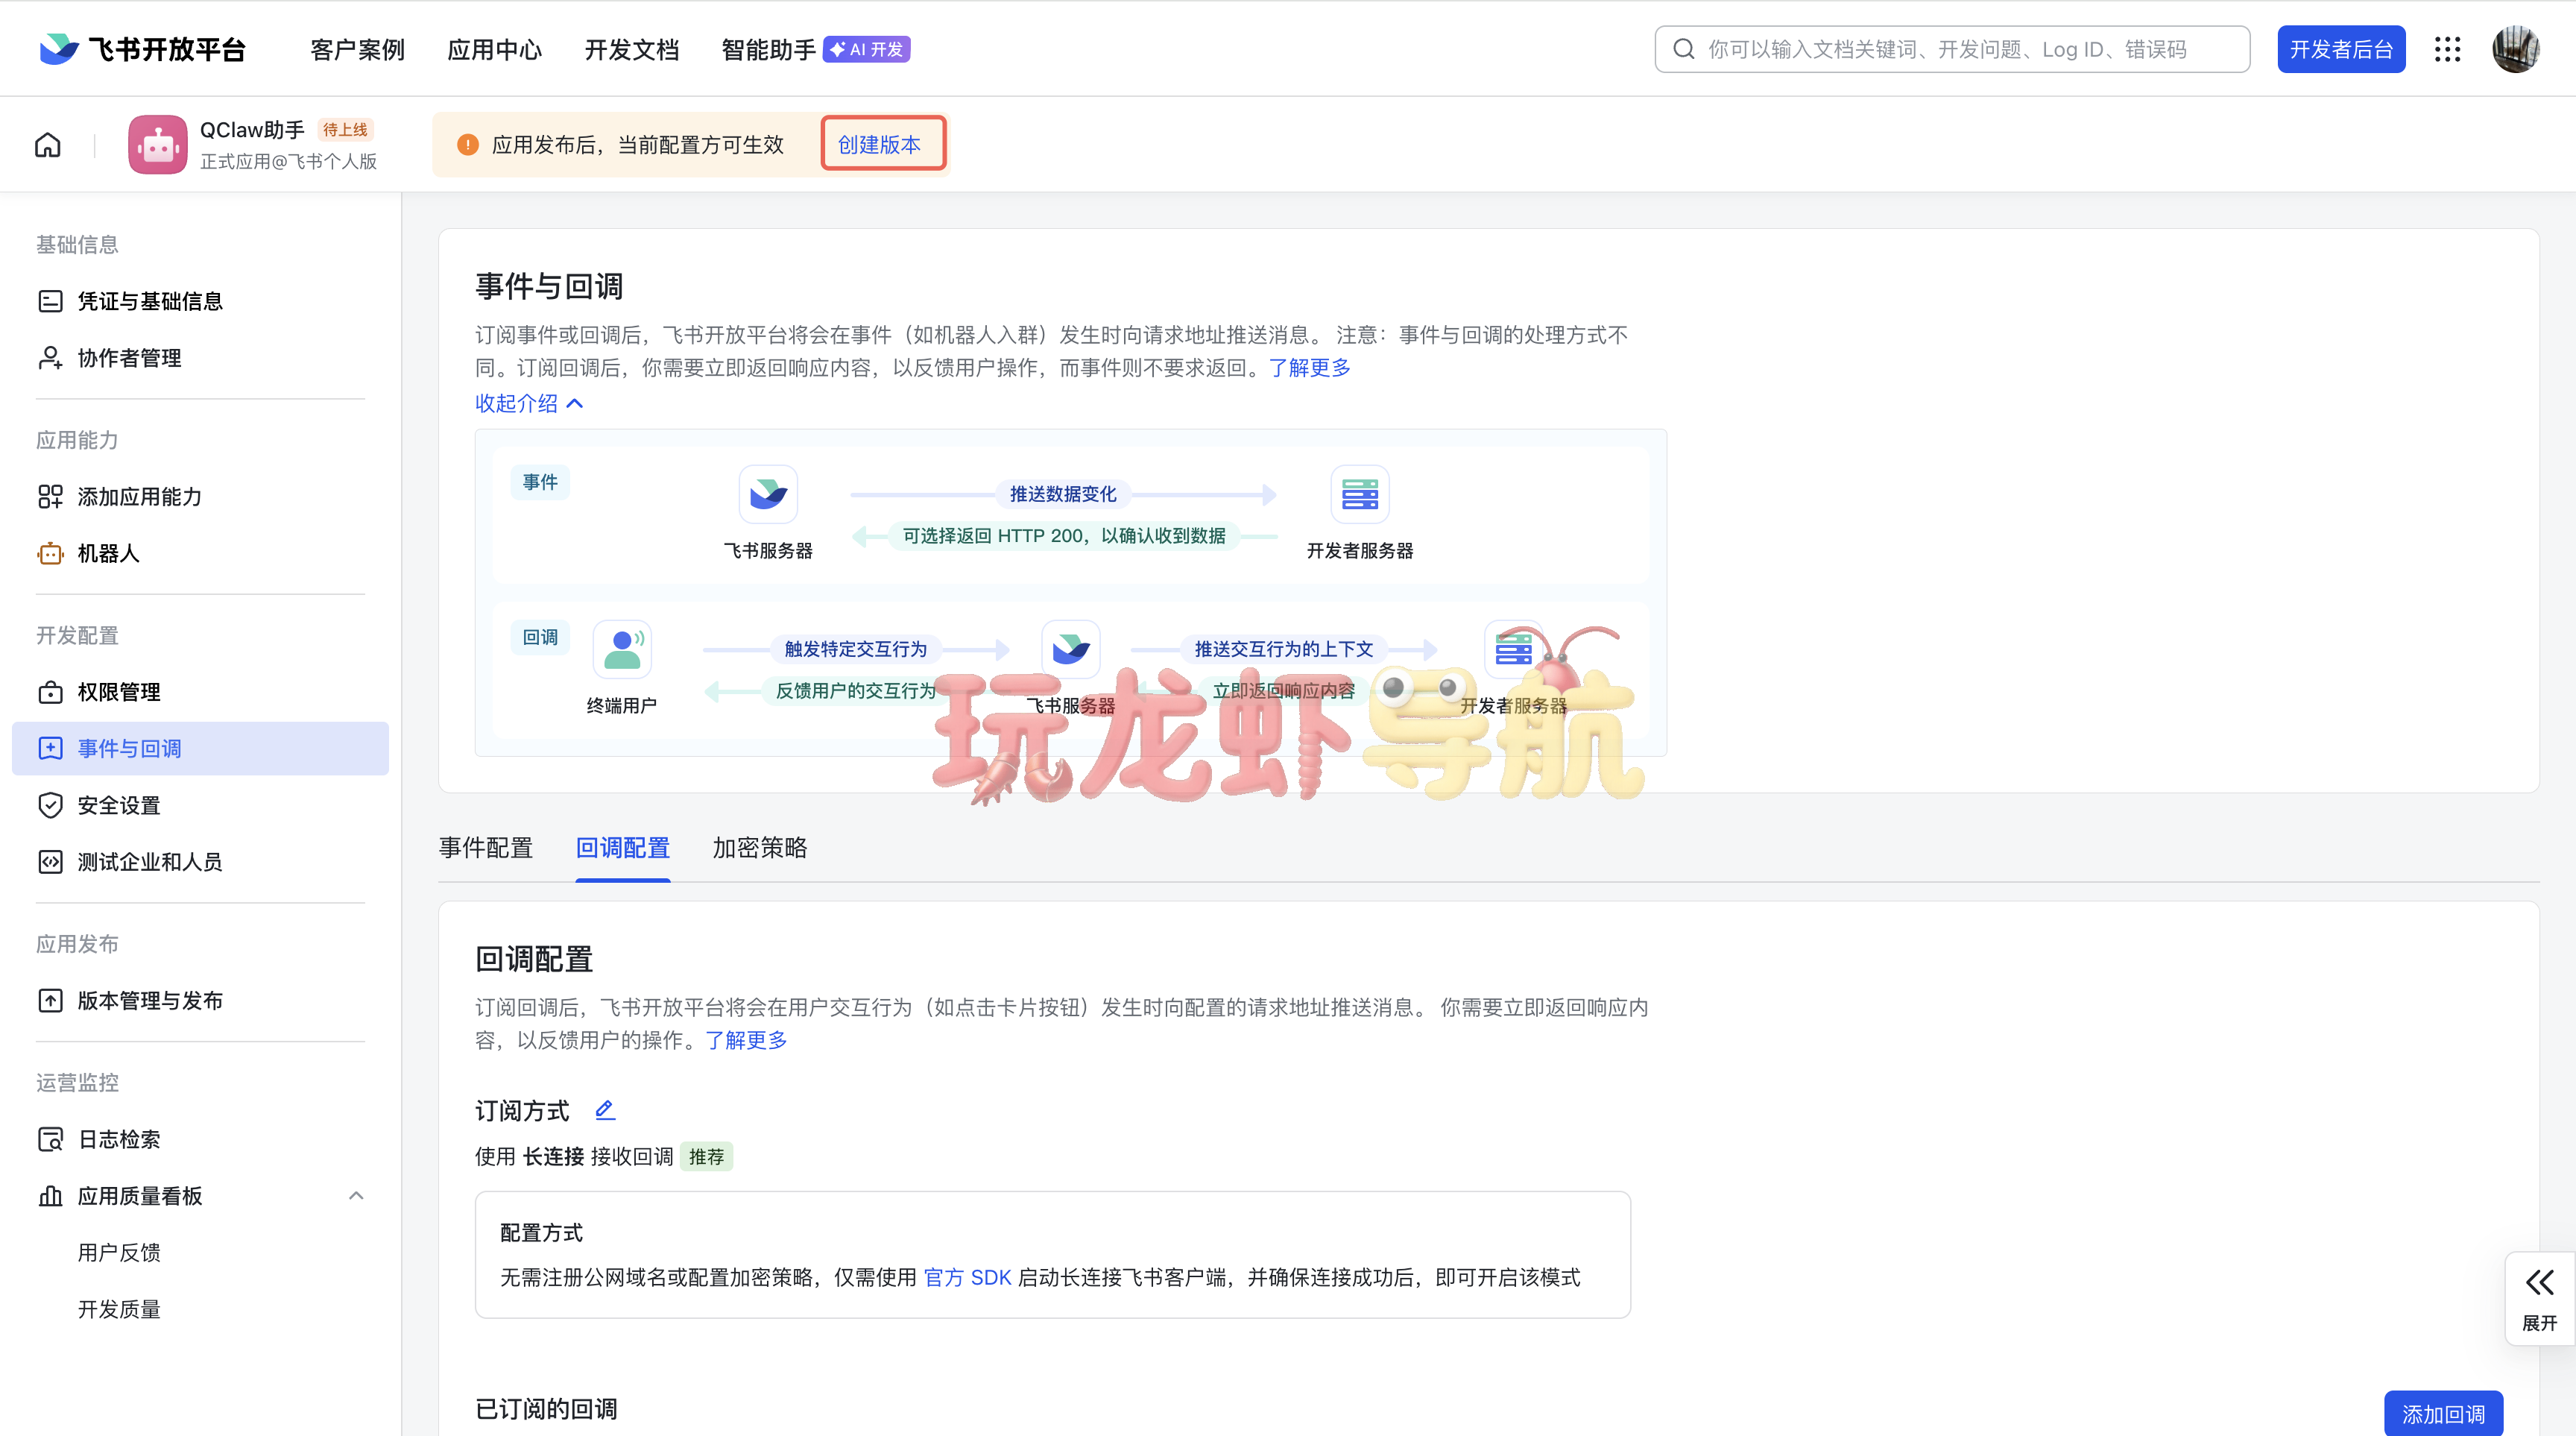Viewport: 2576px width, 1436px height.
Task: Open 权限管理 in sidebar
Action: [x=200, y=692]
